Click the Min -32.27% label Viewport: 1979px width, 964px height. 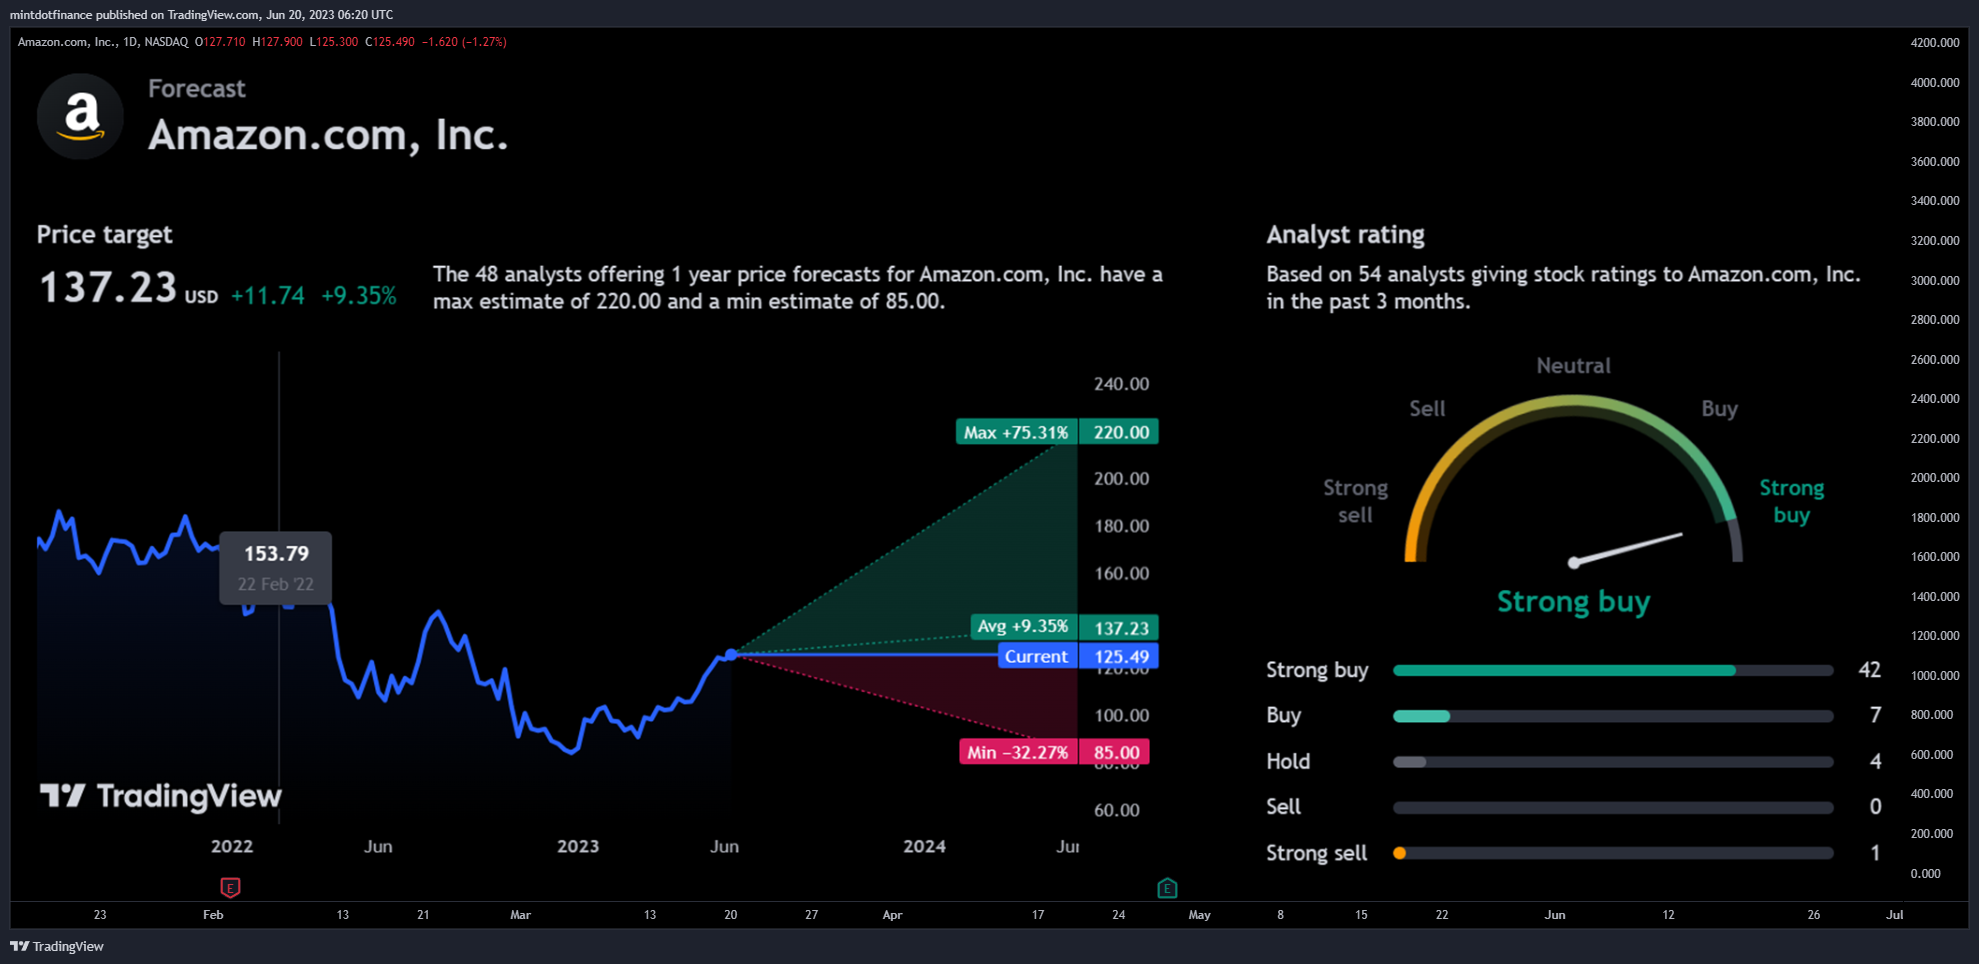1018,752
